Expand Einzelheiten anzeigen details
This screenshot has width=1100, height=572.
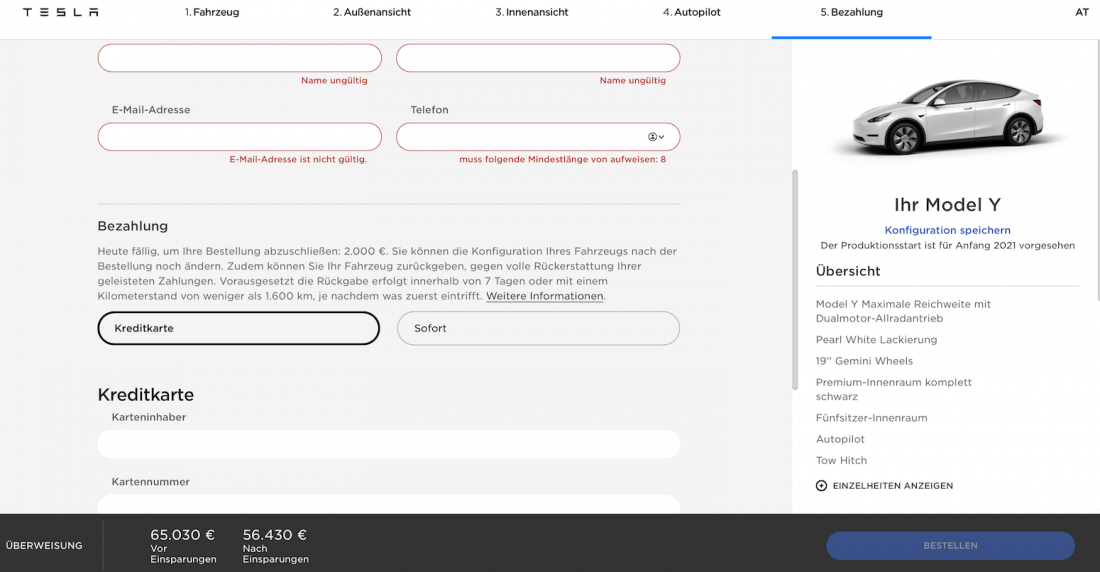click(x=892, y=486)
